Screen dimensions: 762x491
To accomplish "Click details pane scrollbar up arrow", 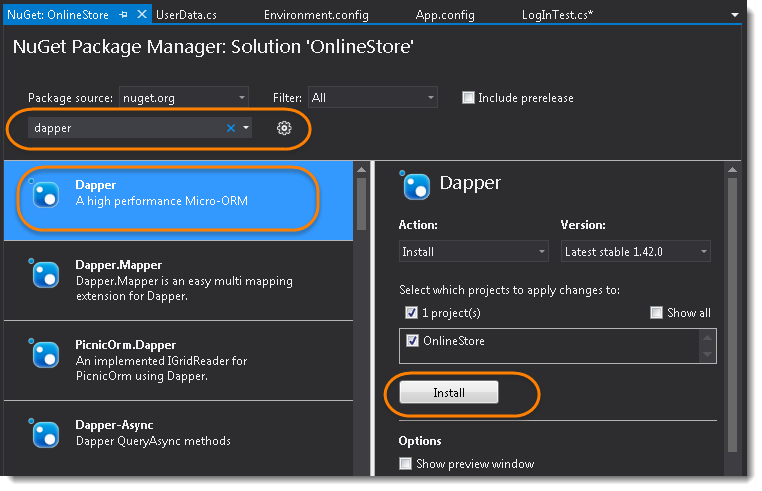I will (x=732, y=170).
